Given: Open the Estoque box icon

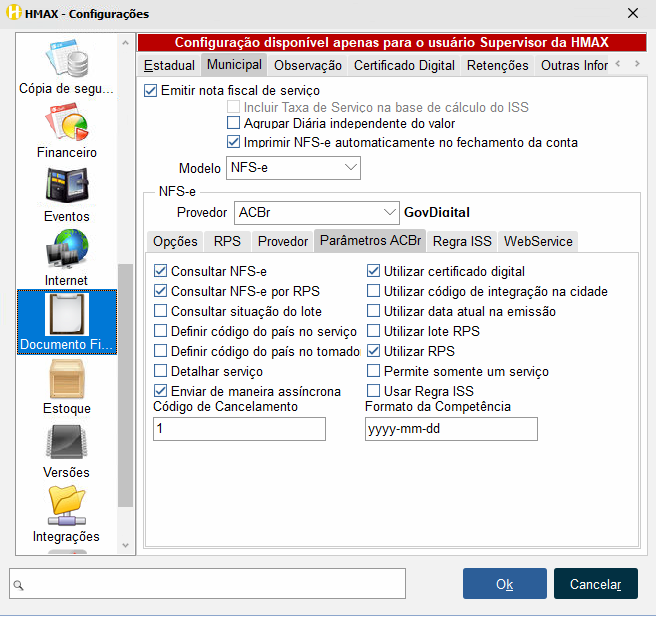Looking at the screenshot, I should (x=67, y=380).
